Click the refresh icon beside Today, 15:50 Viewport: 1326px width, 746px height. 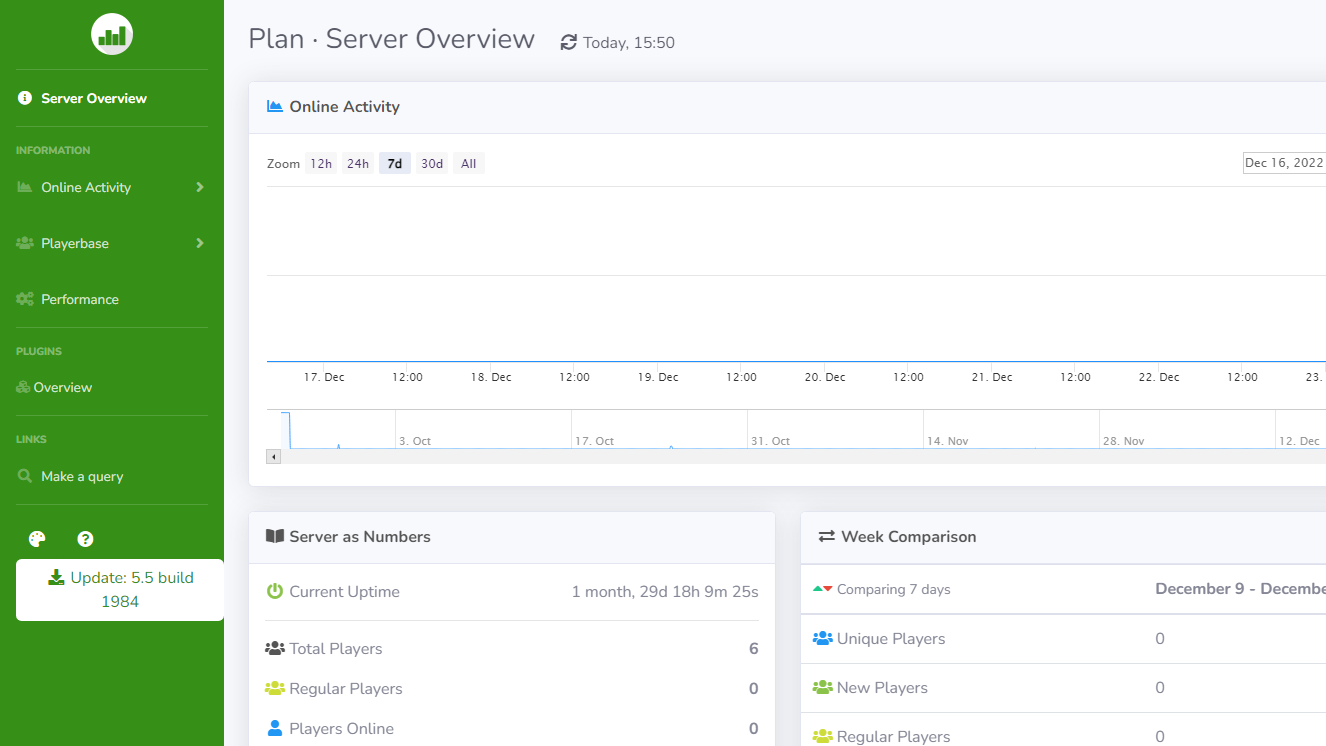569,43
